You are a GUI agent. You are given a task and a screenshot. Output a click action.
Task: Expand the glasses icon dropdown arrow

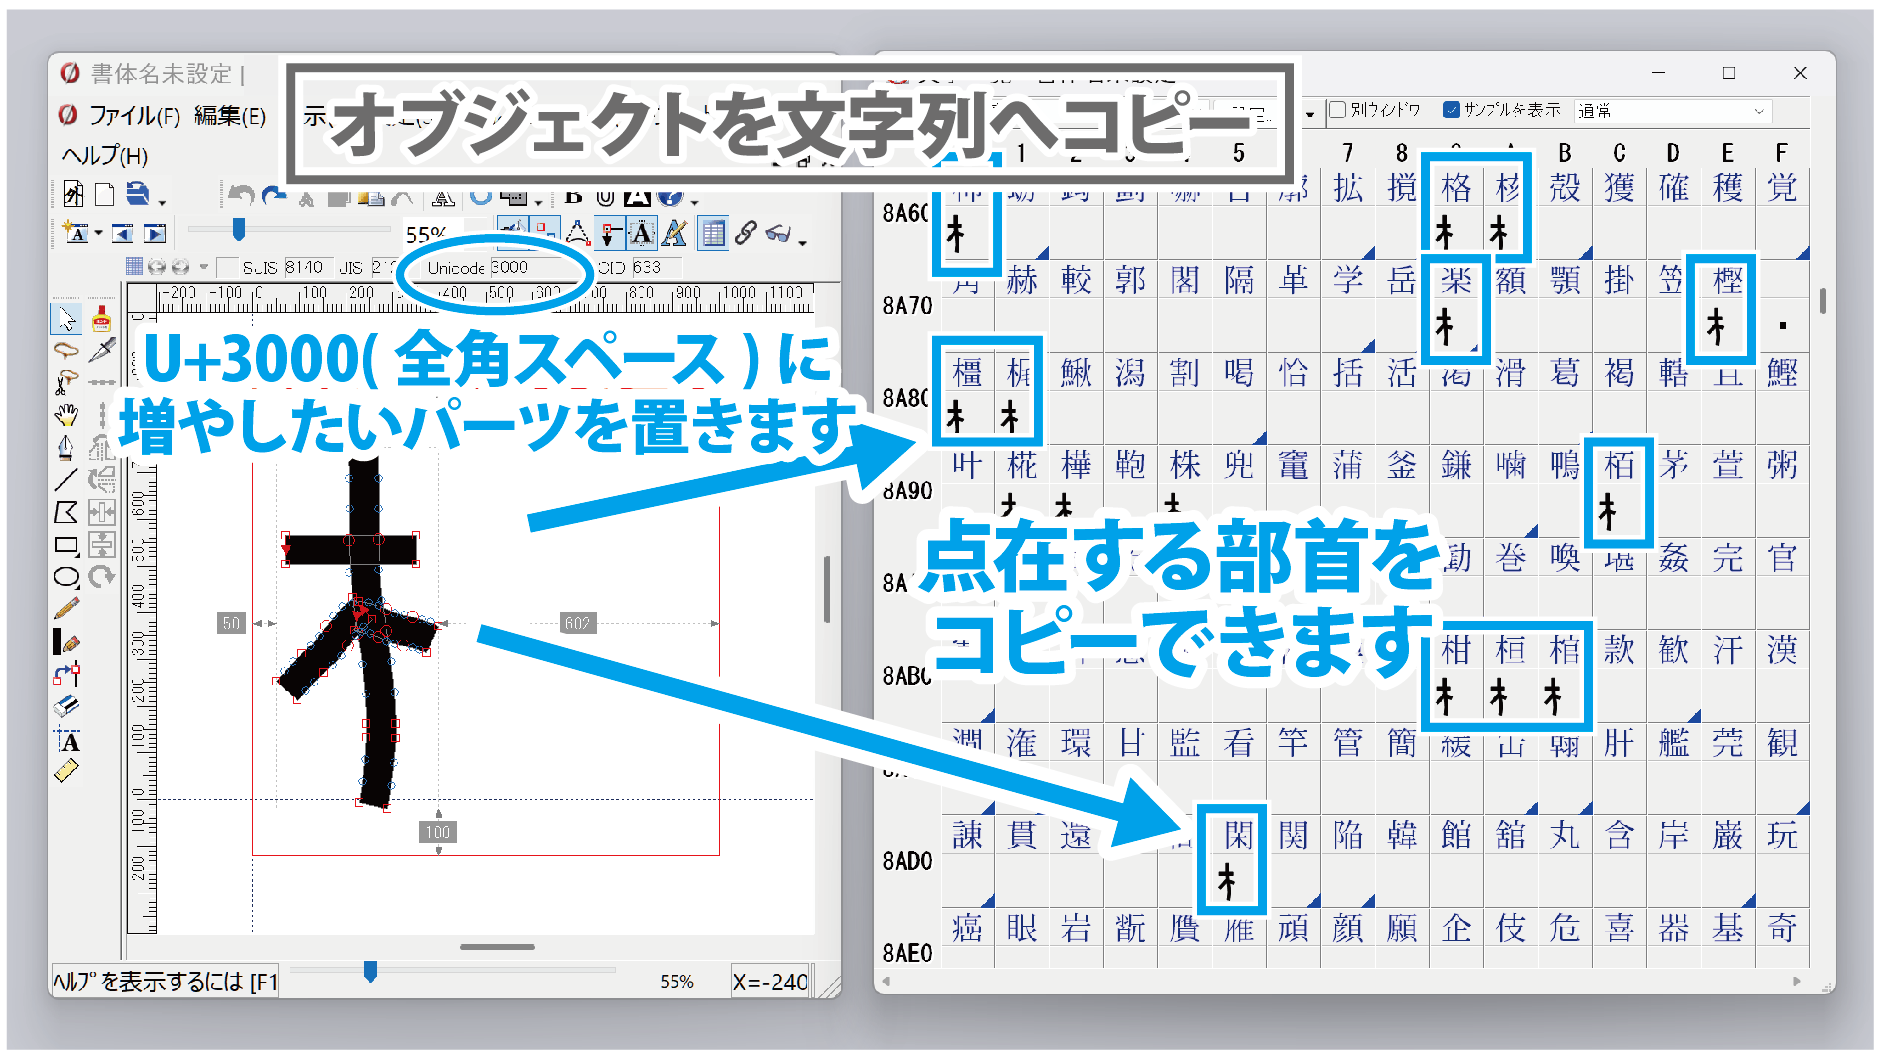803,241
